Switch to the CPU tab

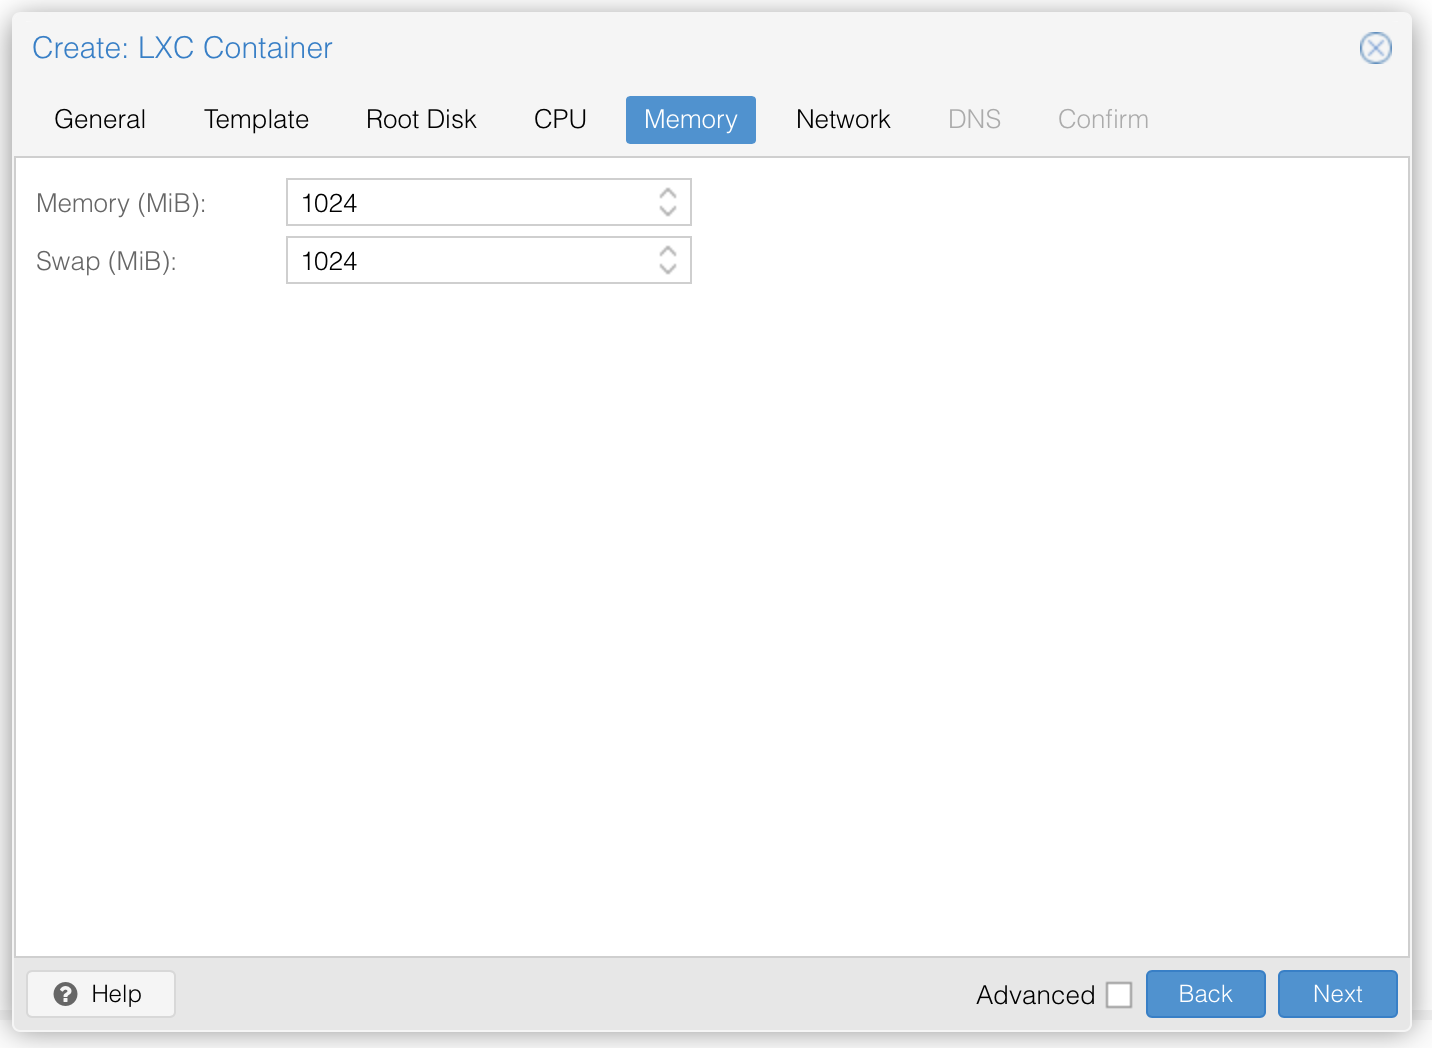coord(560,119)
